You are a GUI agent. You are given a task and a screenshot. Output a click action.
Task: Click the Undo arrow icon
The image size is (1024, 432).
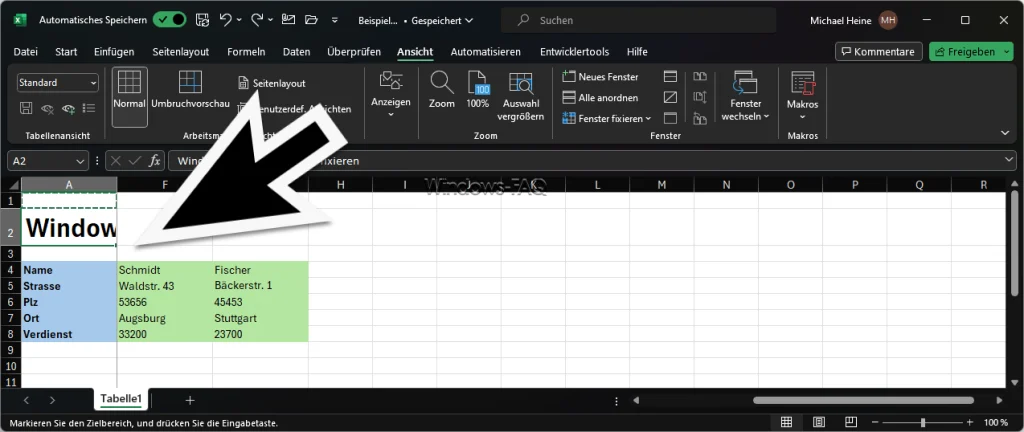pos(225,20)
